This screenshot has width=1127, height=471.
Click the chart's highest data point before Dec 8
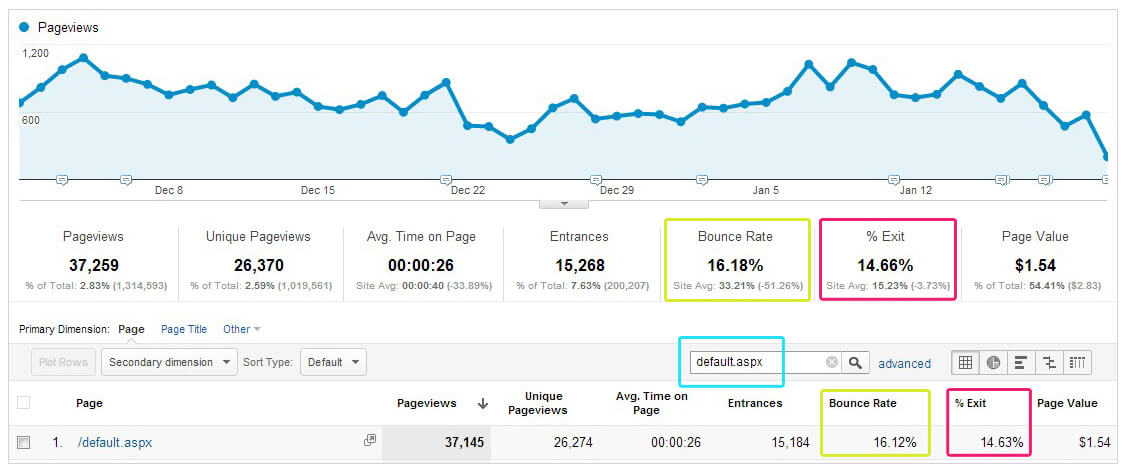point(83,58)
